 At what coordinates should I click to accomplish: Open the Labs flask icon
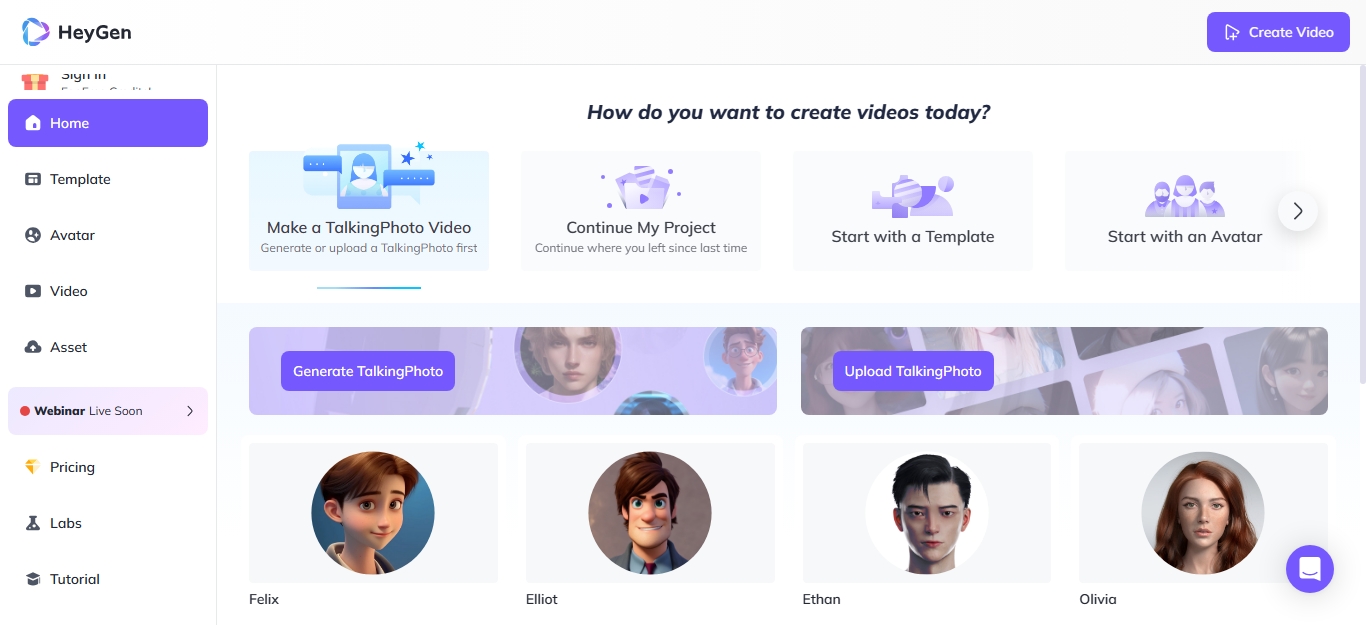(x=33, y=523)
